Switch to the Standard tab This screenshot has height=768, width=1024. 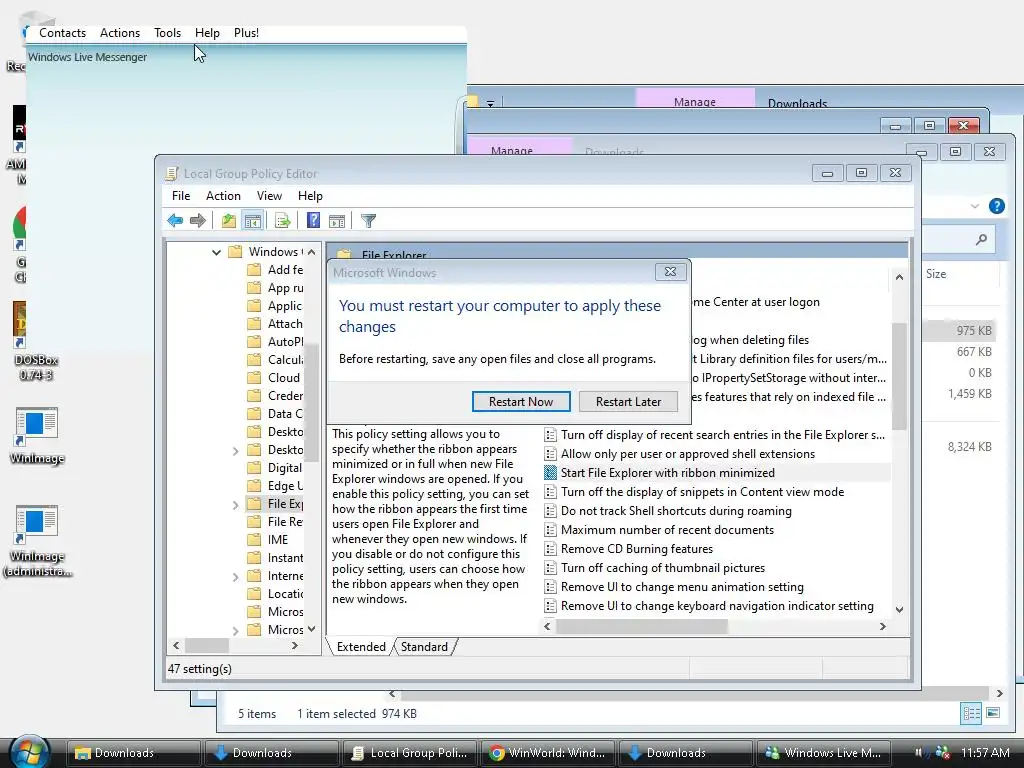pyautogui.click(x=424, y=647)
